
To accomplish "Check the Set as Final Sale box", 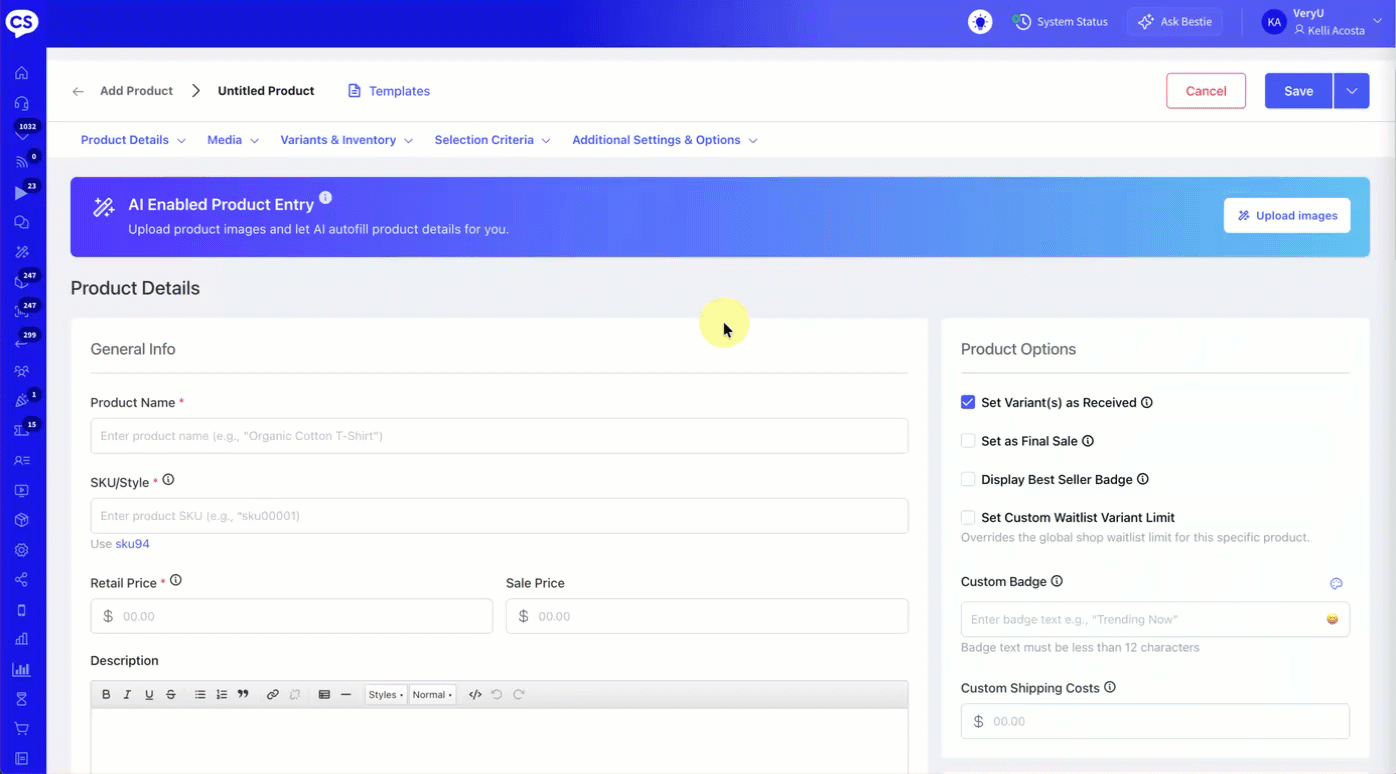I will point(968,441).
